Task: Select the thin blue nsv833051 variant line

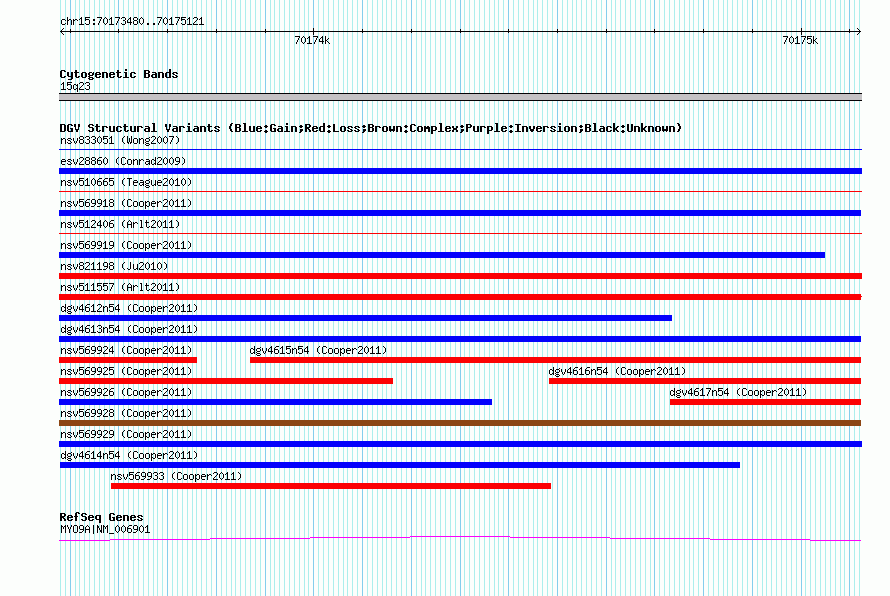Action: pos(460,150)
